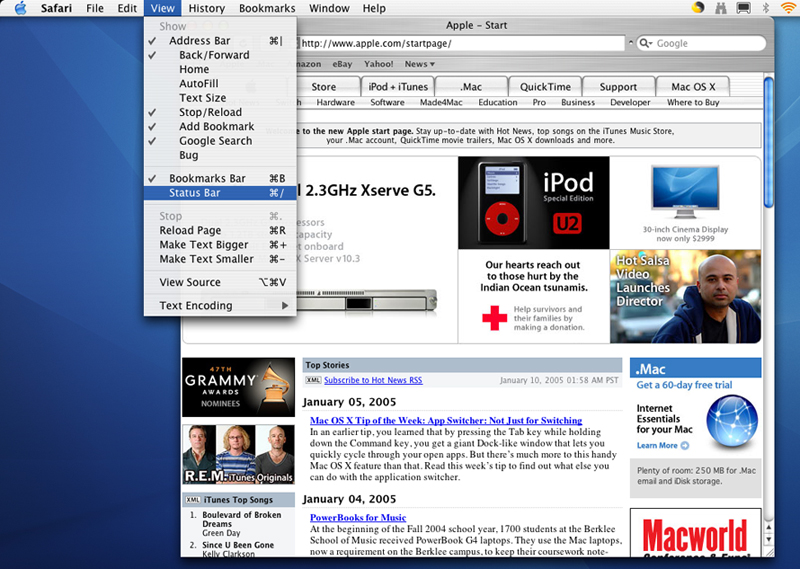Screen dimensions: 800x569
Task: Open the R.E.M. iTunes Originals banner
Action: pos(238,454)
